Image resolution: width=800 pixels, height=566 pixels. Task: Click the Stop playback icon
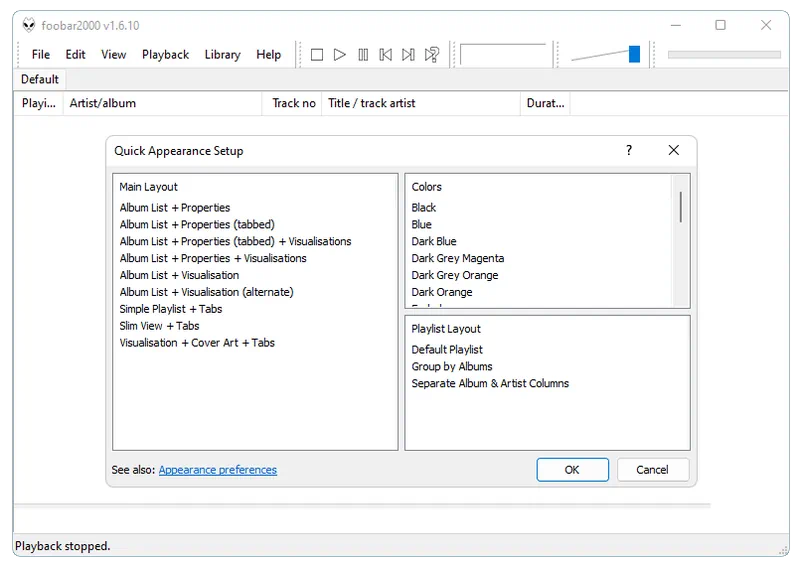(317, 55)
